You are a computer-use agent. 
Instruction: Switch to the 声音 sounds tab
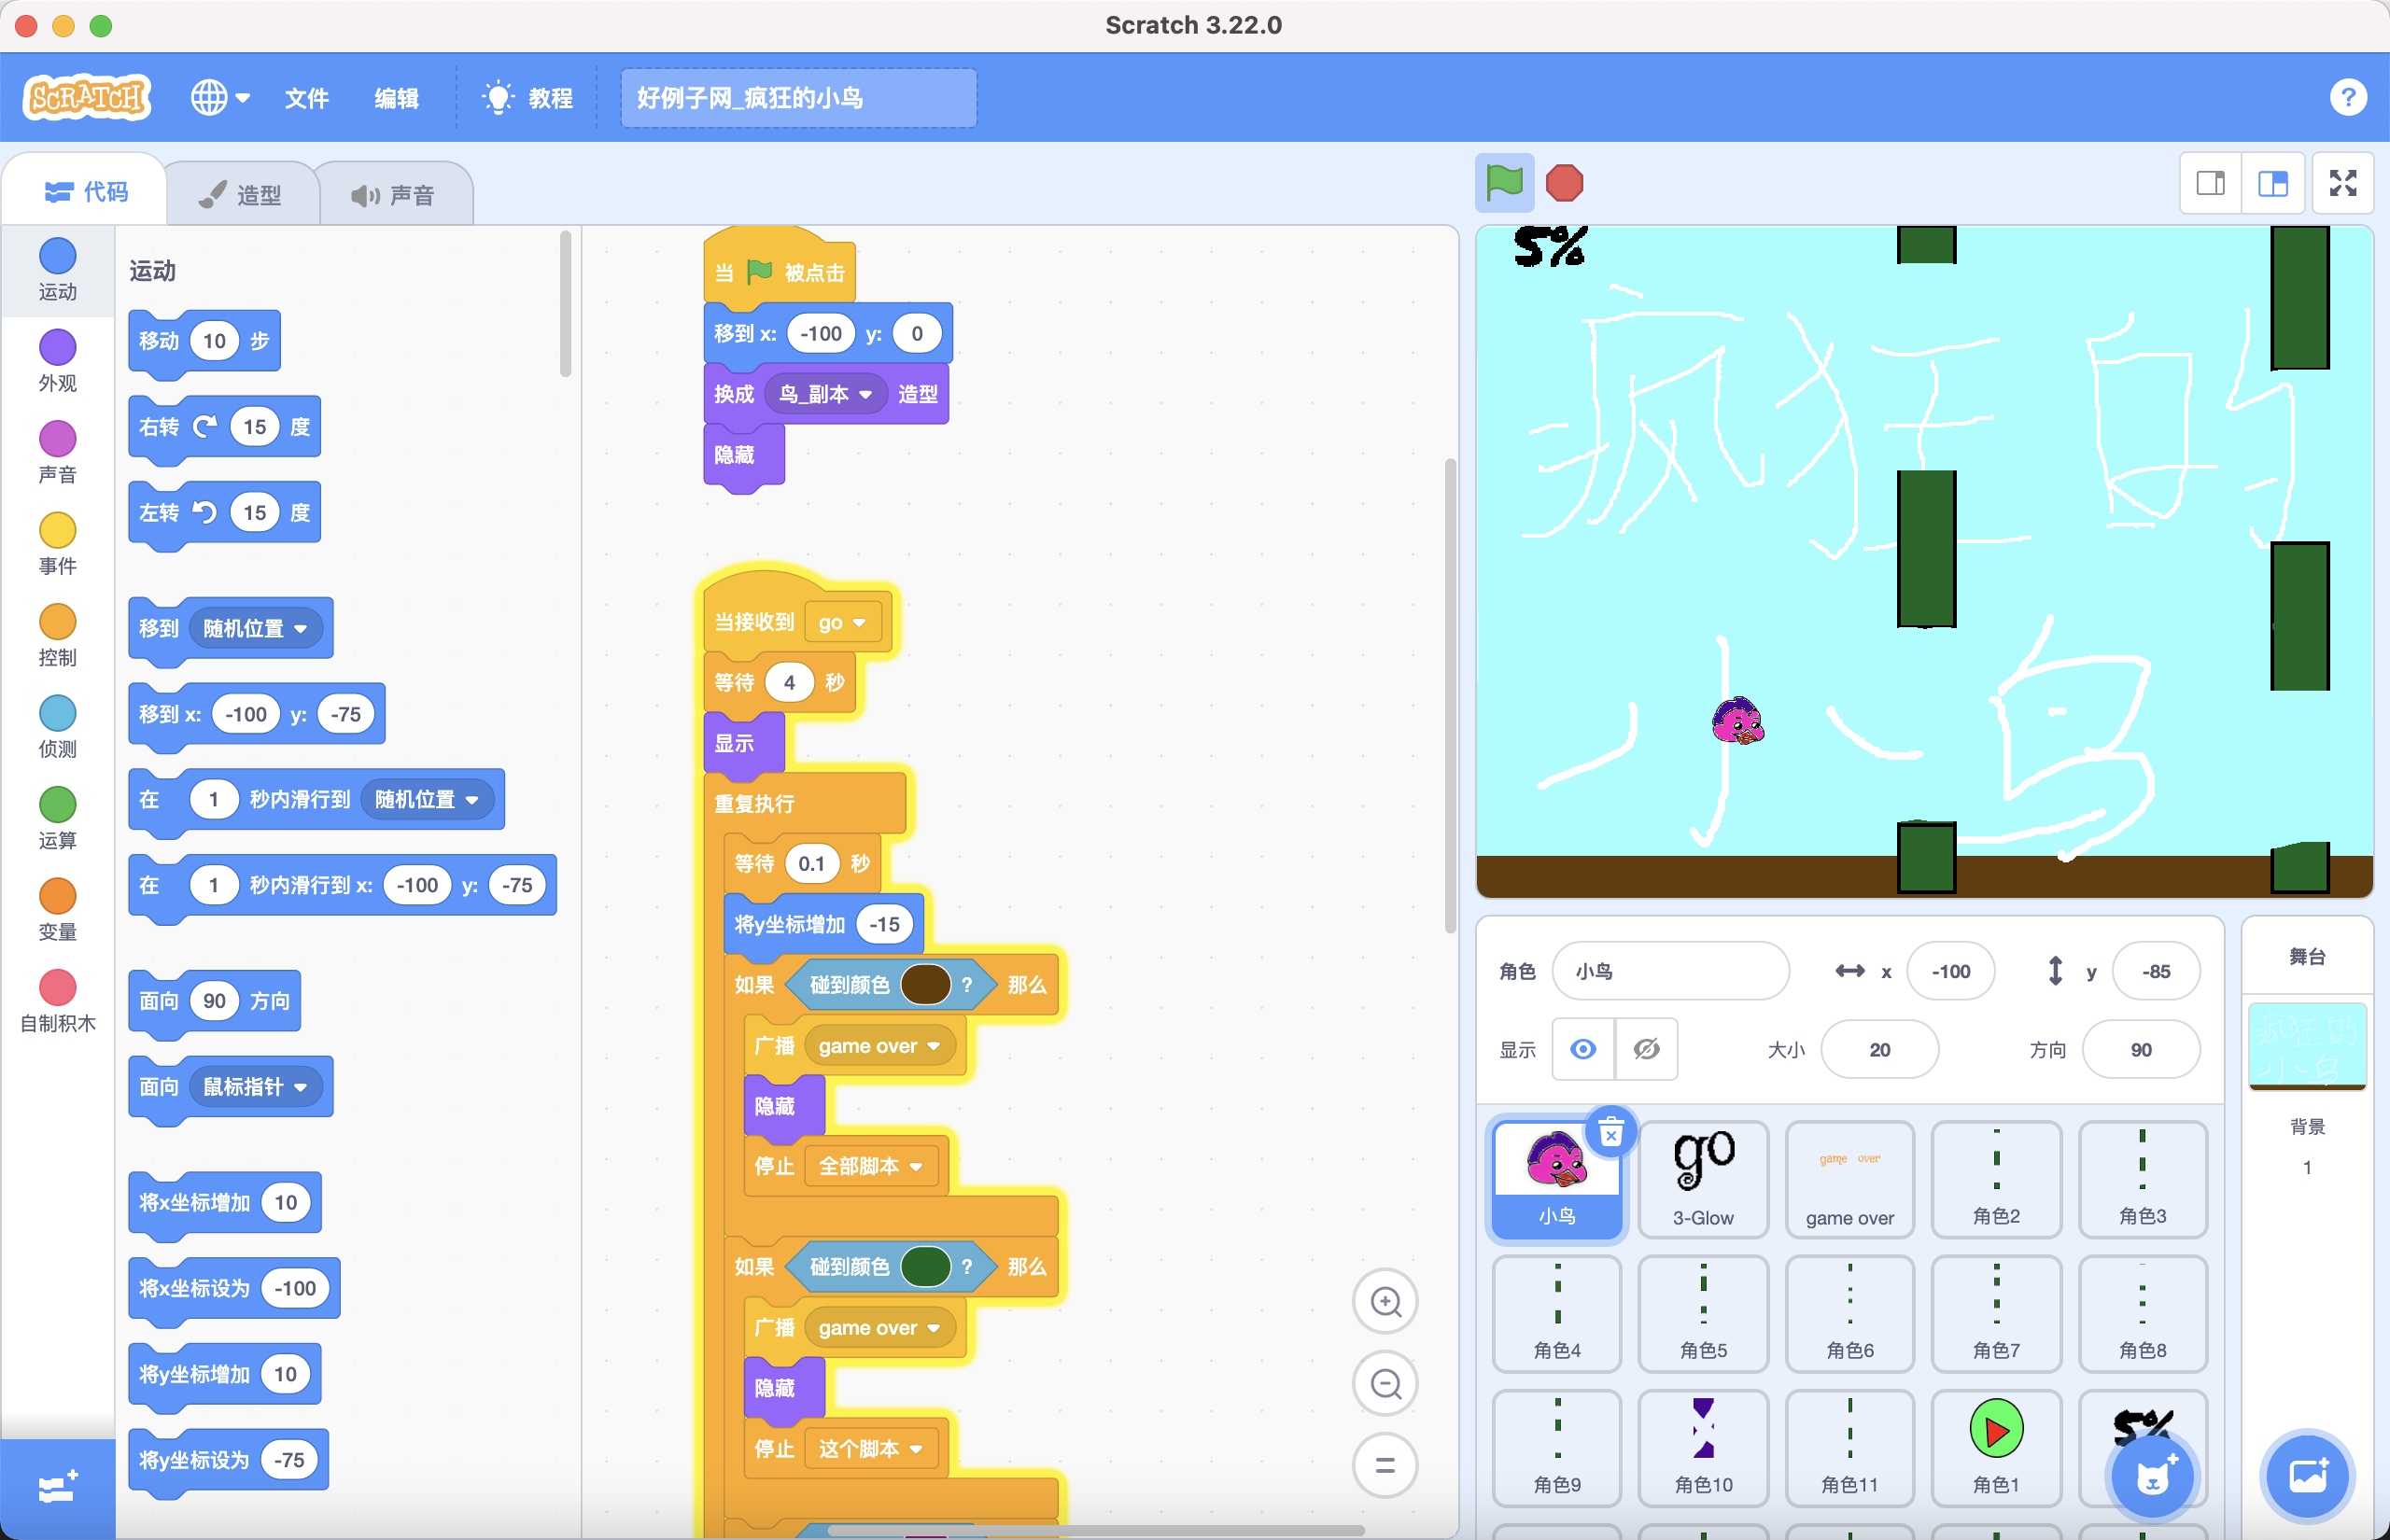click(x=394, y=194)
